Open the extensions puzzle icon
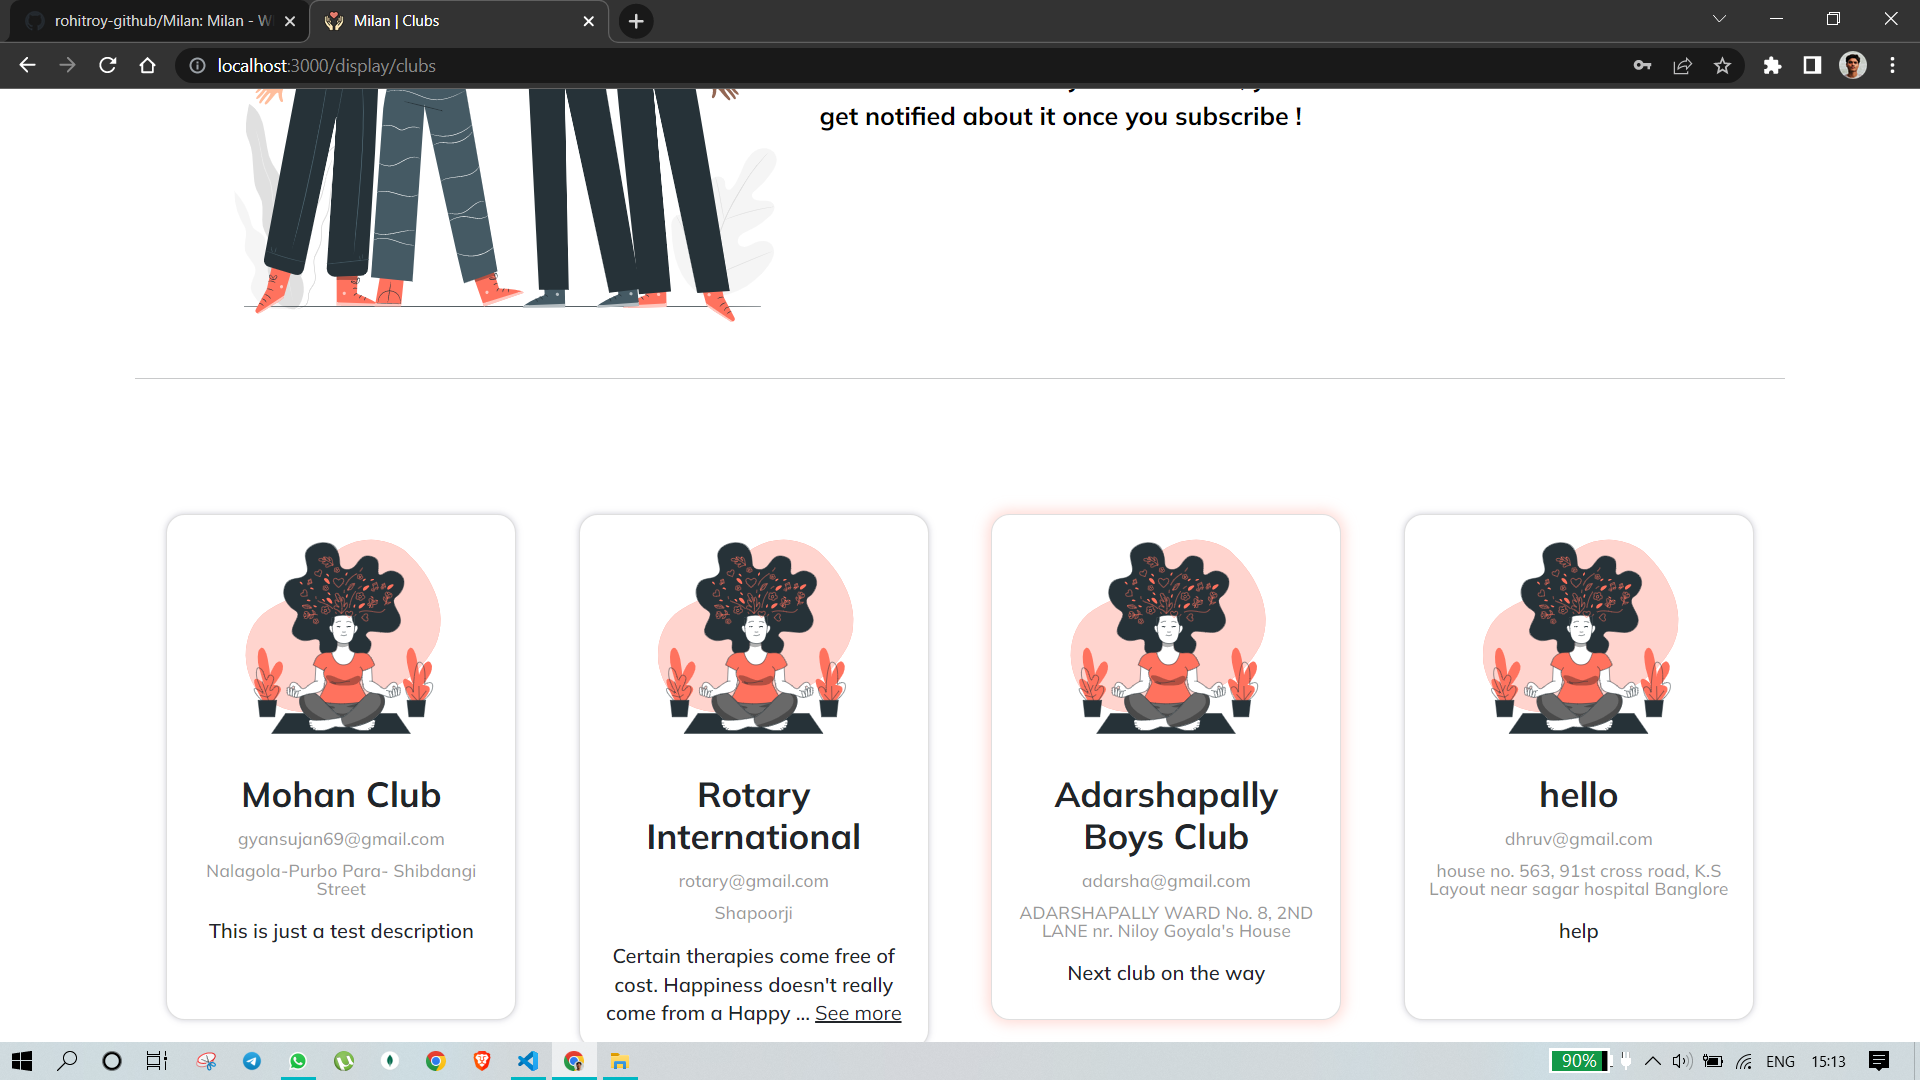 (1772, 66)
